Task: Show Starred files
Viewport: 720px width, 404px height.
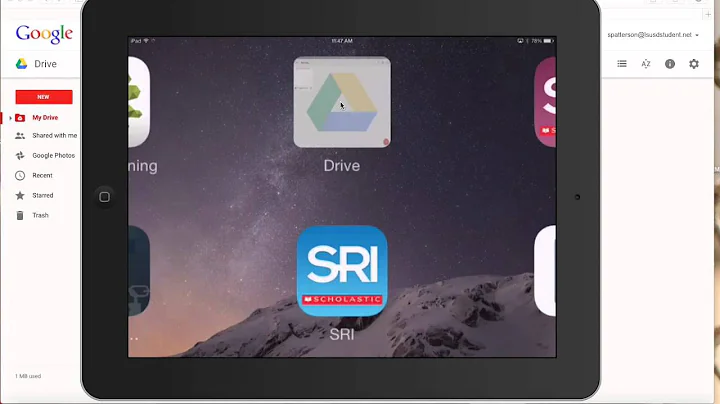Action: pos(43,195)
